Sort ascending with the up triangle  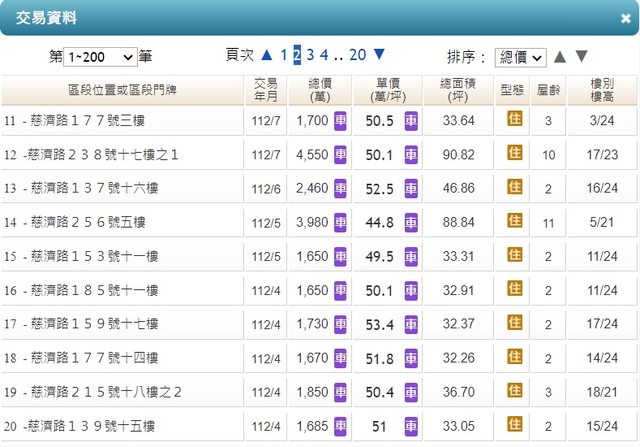pyautogui.click(x=560, y=57)
